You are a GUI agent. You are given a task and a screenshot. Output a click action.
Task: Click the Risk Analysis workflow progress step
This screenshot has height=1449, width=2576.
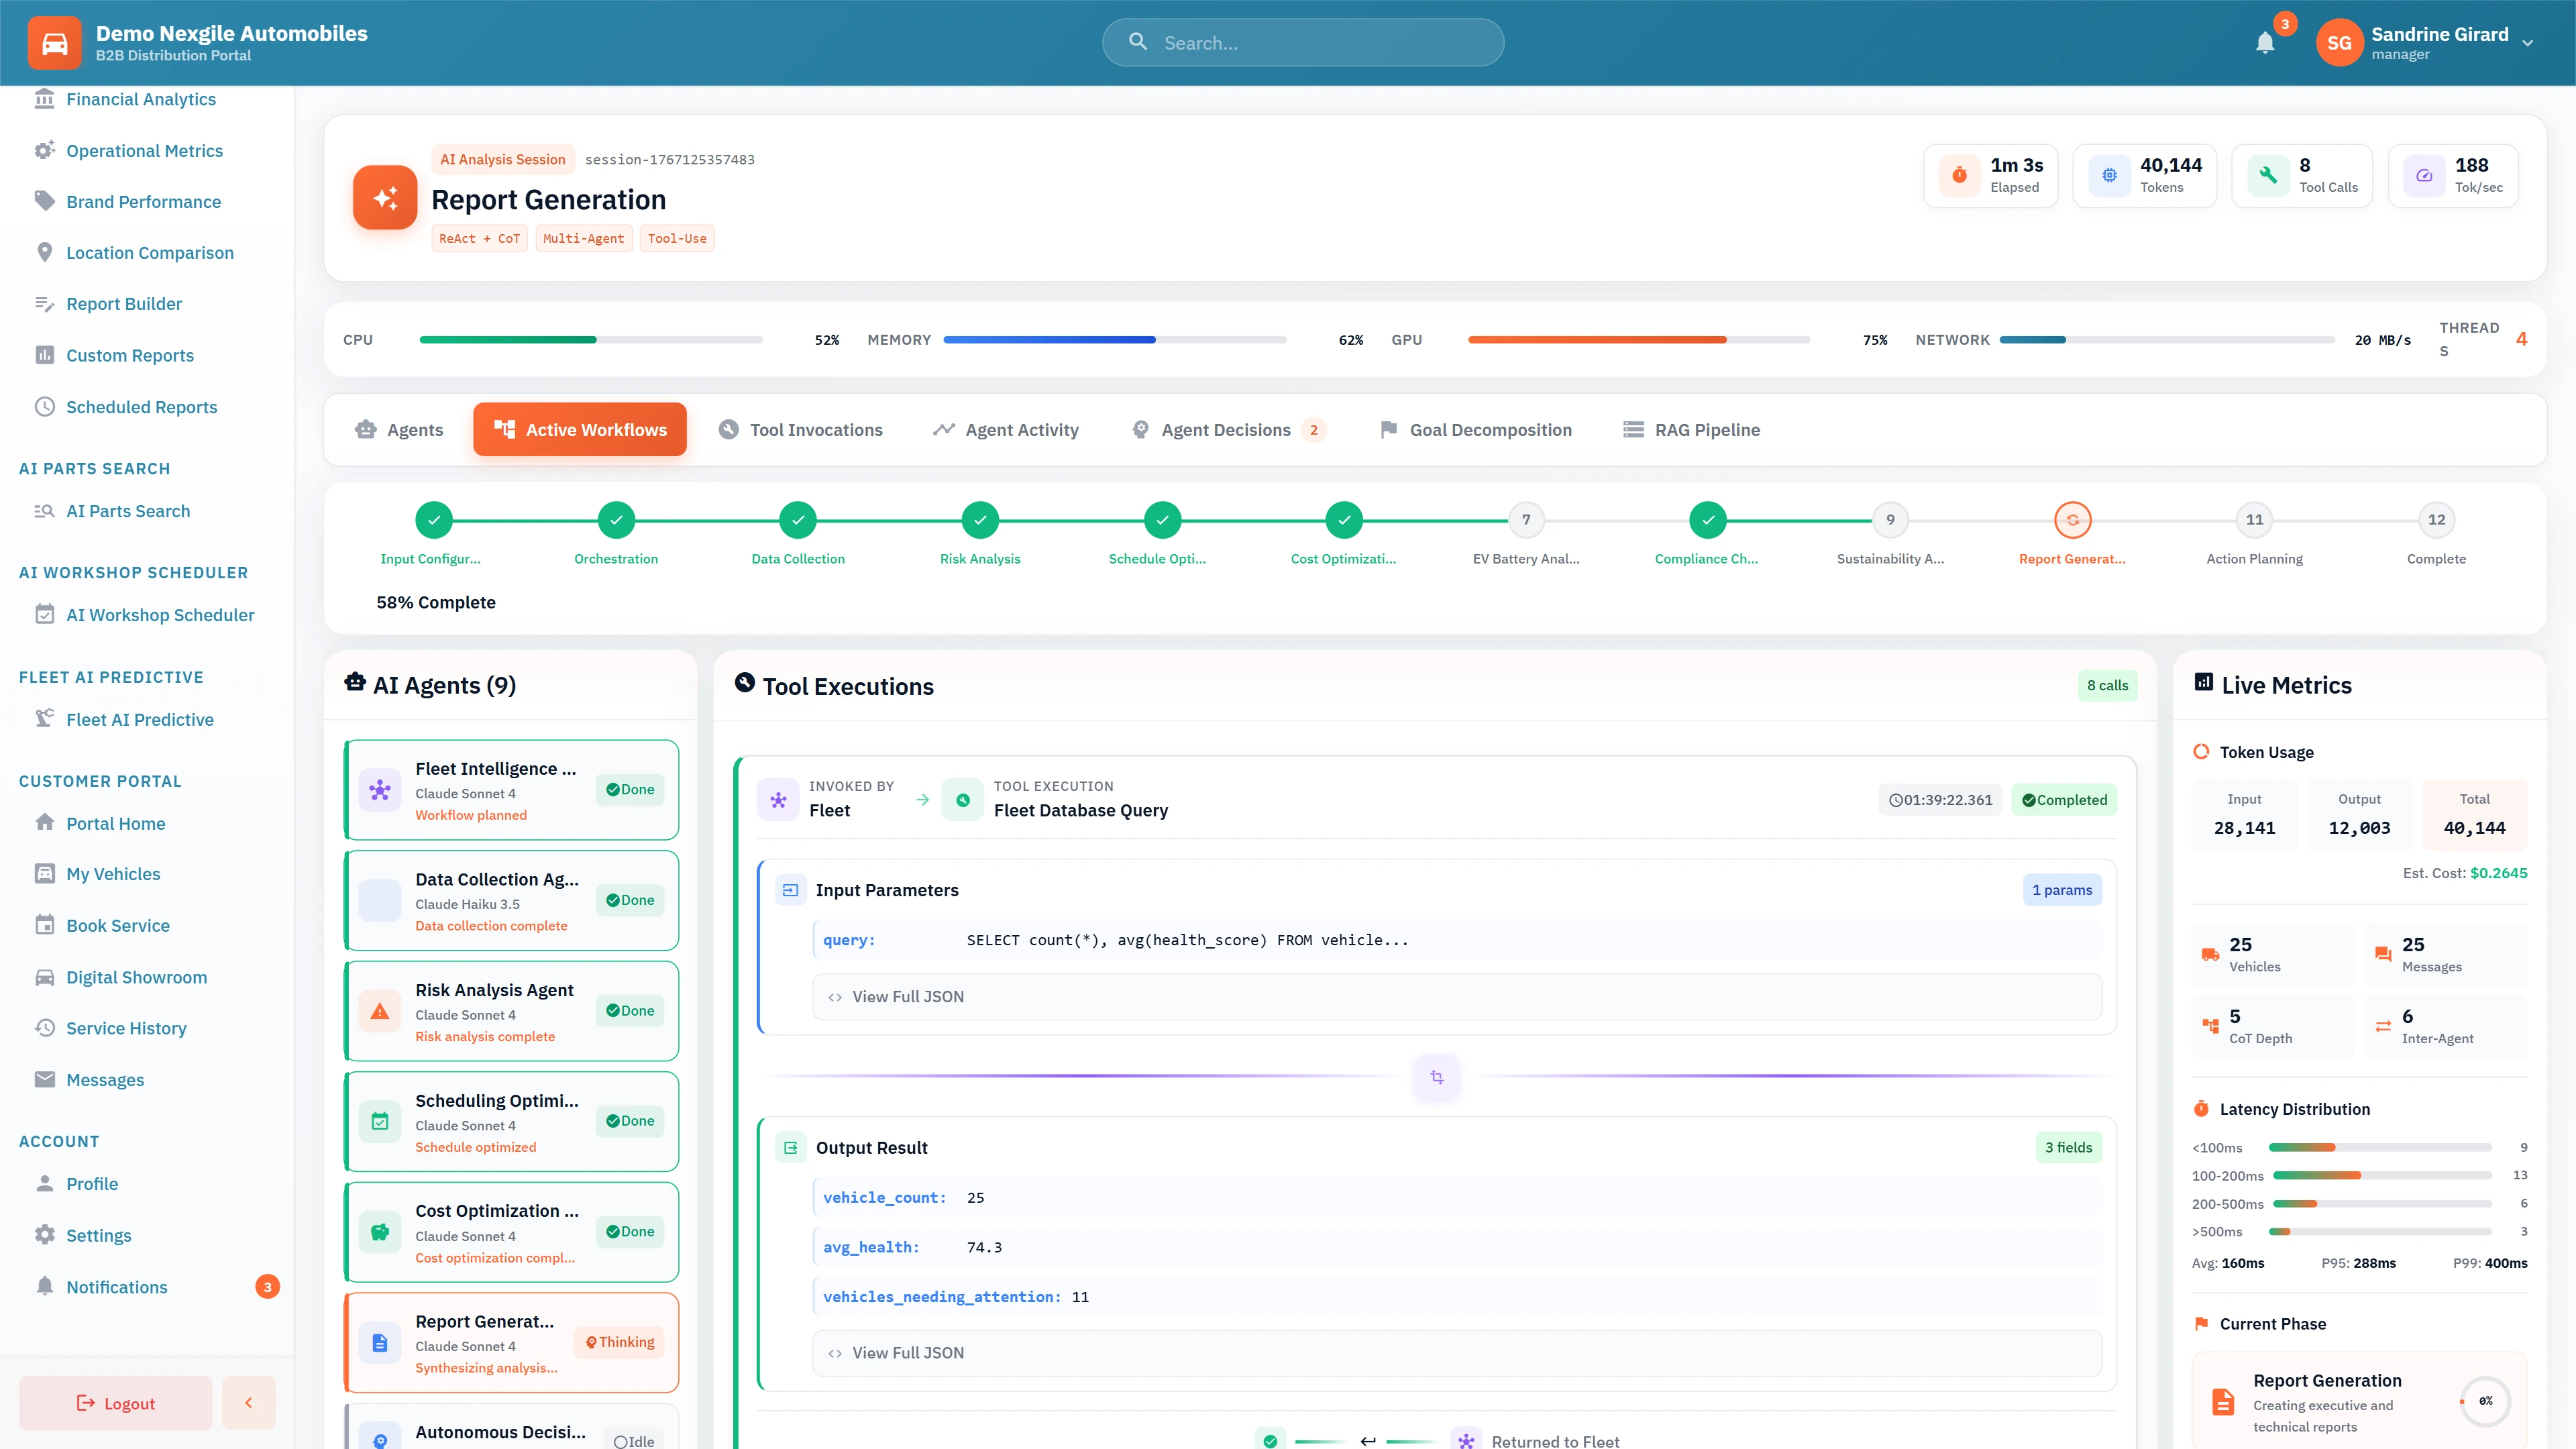point(980,519)
